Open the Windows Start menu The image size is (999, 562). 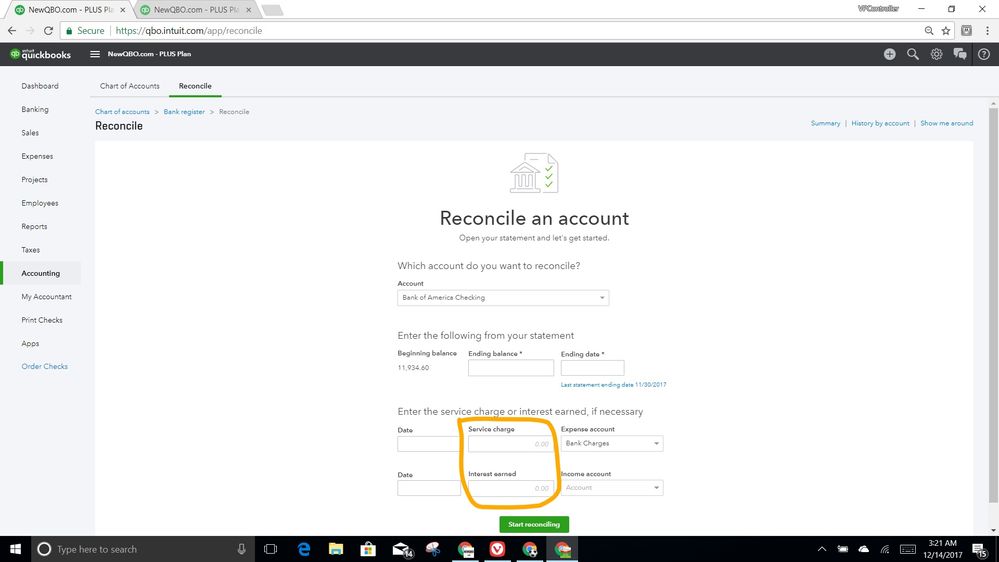pyautogui.click(x=15, y=549)
